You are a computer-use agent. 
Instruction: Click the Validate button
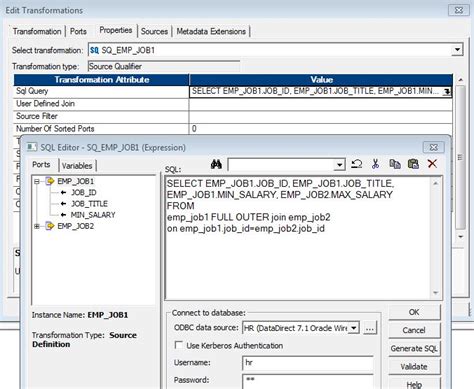point(414,366)
